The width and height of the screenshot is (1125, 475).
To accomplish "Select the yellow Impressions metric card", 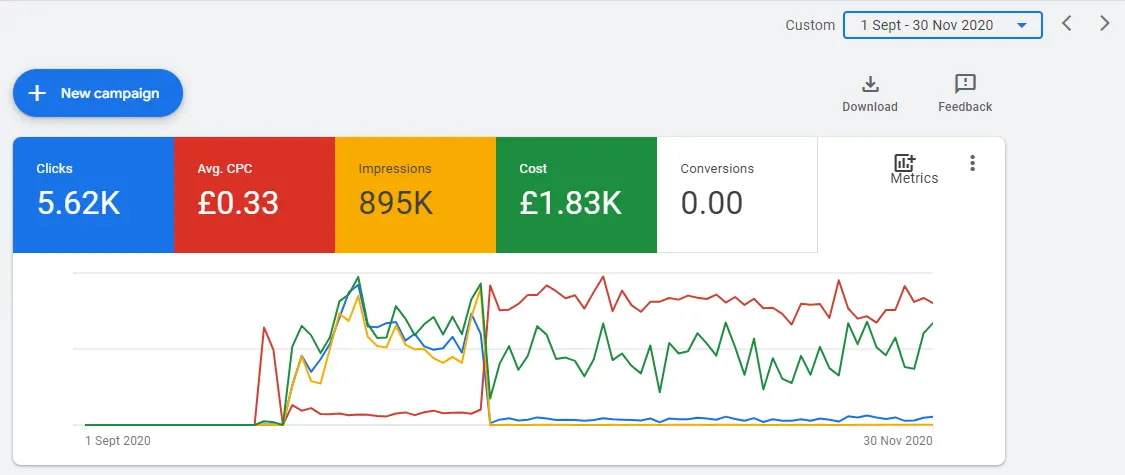I will coord(415,194).
